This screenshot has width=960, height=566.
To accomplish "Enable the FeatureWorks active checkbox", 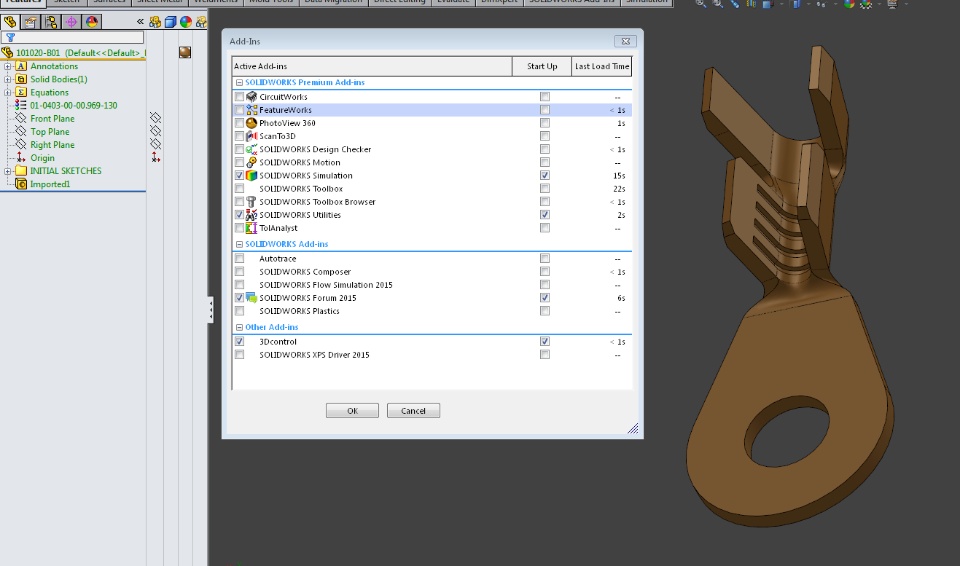I will tap(239, 110).
